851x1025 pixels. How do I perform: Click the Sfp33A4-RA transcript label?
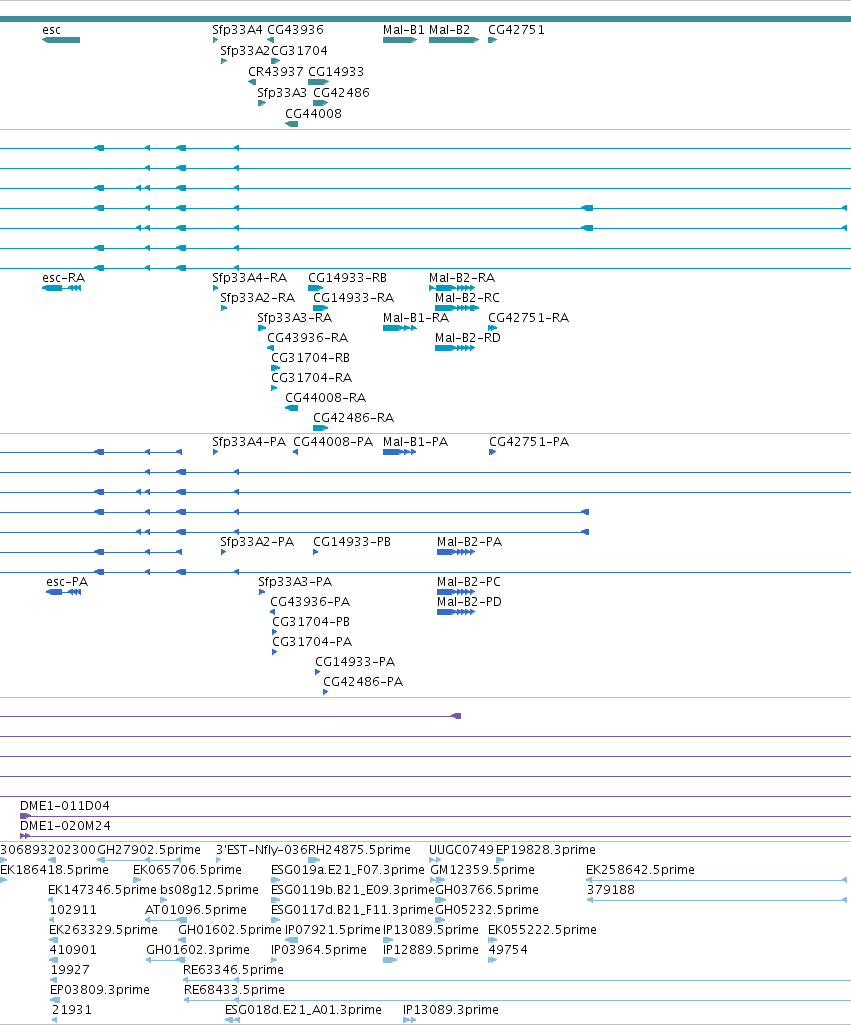click(x=250, y=278)
